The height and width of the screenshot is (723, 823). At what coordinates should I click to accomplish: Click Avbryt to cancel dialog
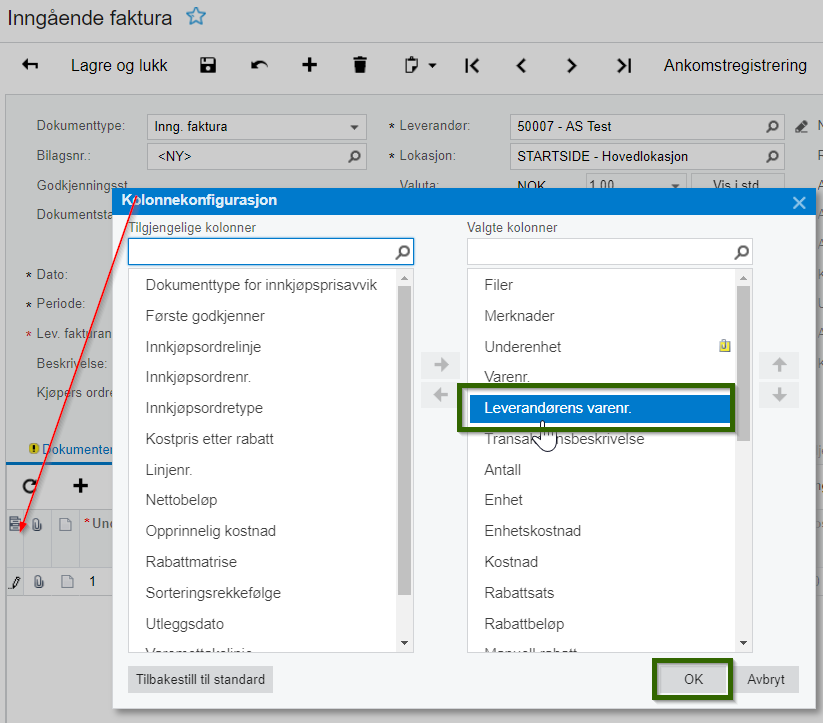(766, 679)
